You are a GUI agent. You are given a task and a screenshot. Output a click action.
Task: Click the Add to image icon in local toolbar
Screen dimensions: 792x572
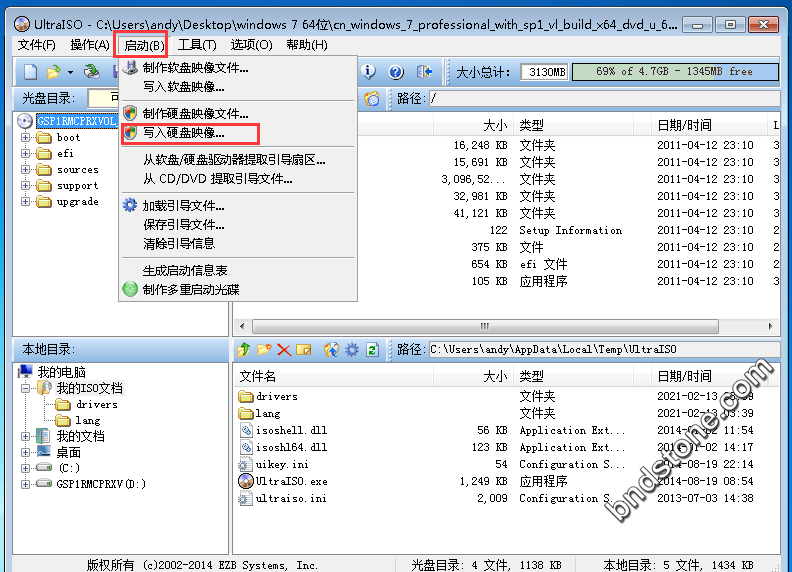(x=331, y=349)
